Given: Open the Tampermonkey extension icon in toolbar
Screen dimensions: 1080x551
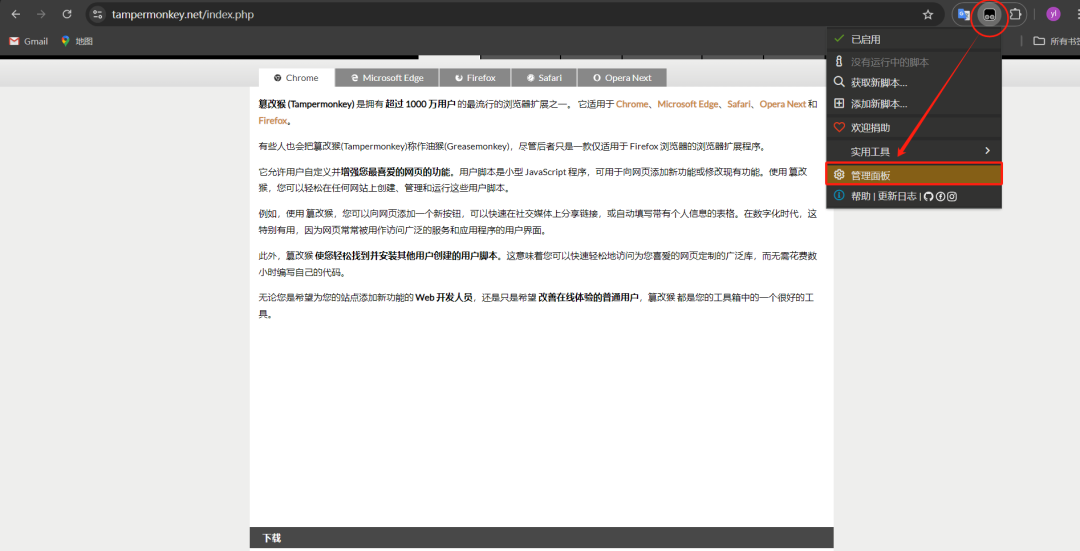Looking at the screenshot, I should [x=989, y=14].
